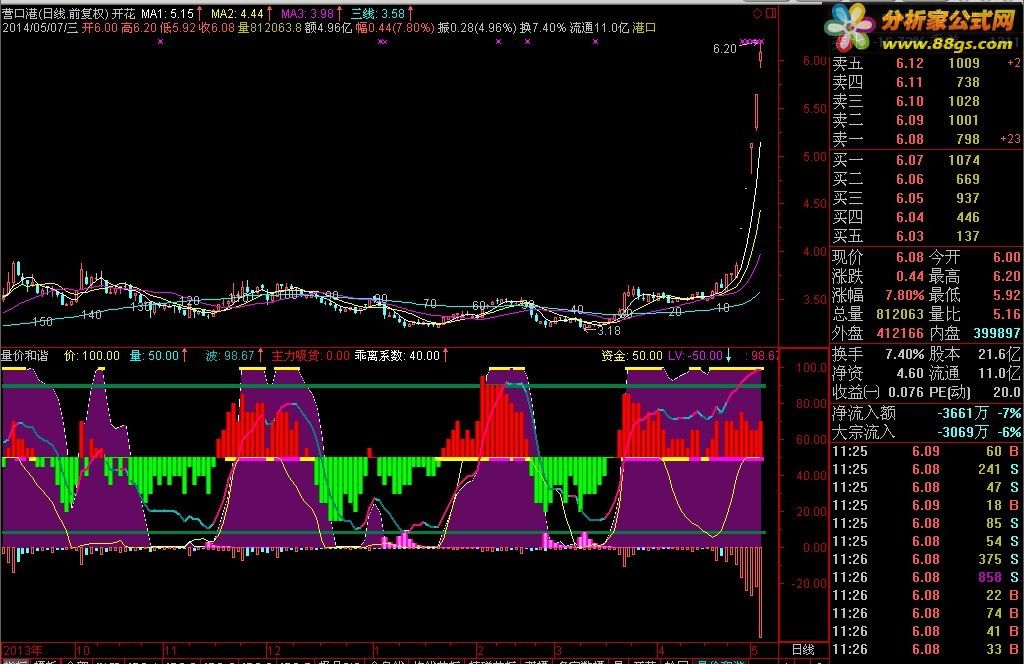Select the 卖一 6.08 ask row

pos(925,139)
